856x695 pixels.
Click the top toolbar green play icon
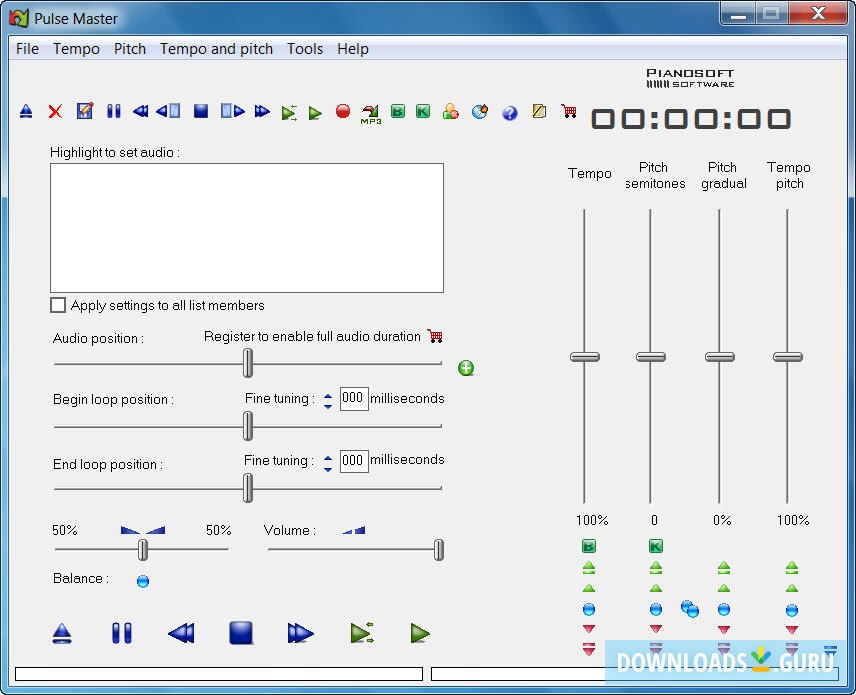coord(315,113)
